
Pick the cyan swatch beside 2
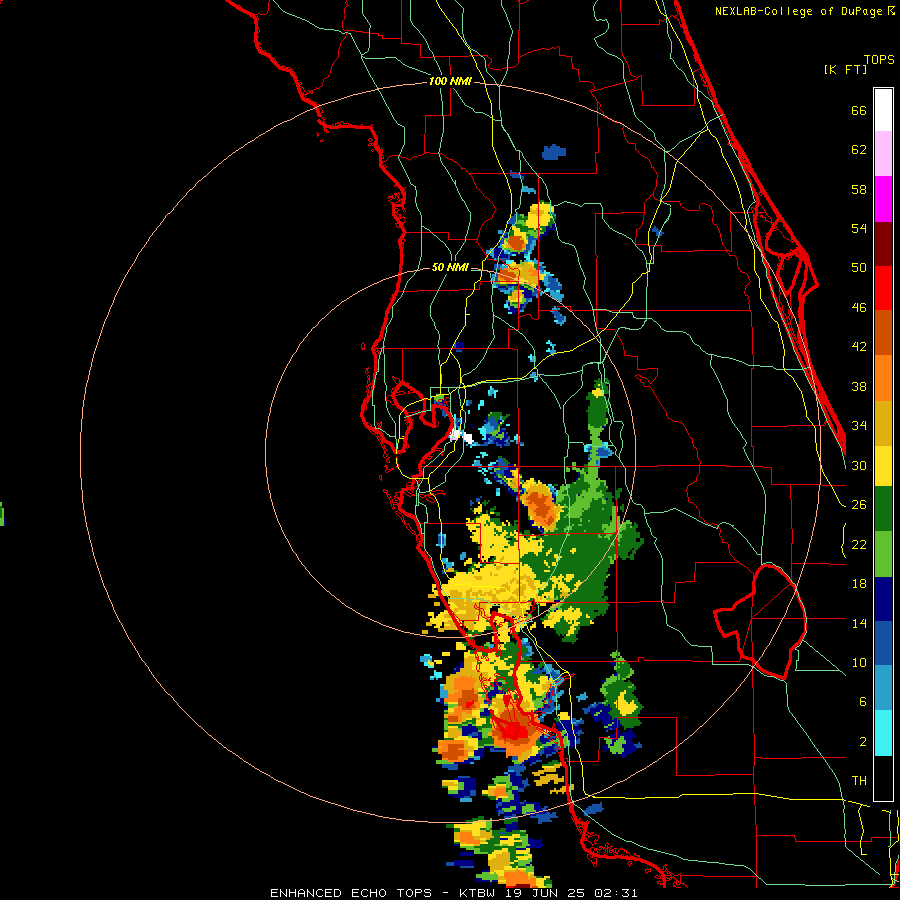883,733
